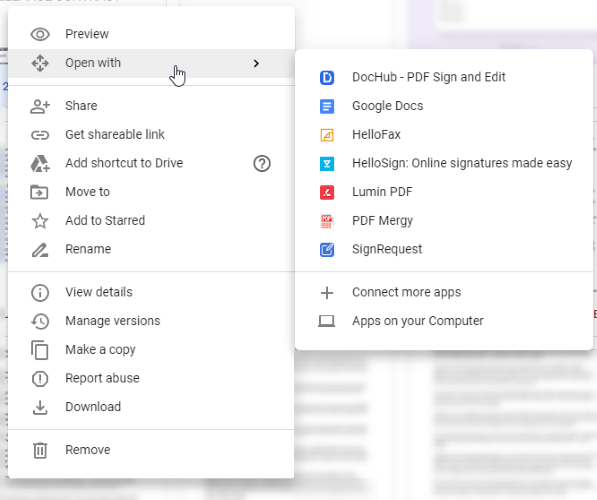
Task: Select HelloFax in the submenu
Action: coord(444,135)
